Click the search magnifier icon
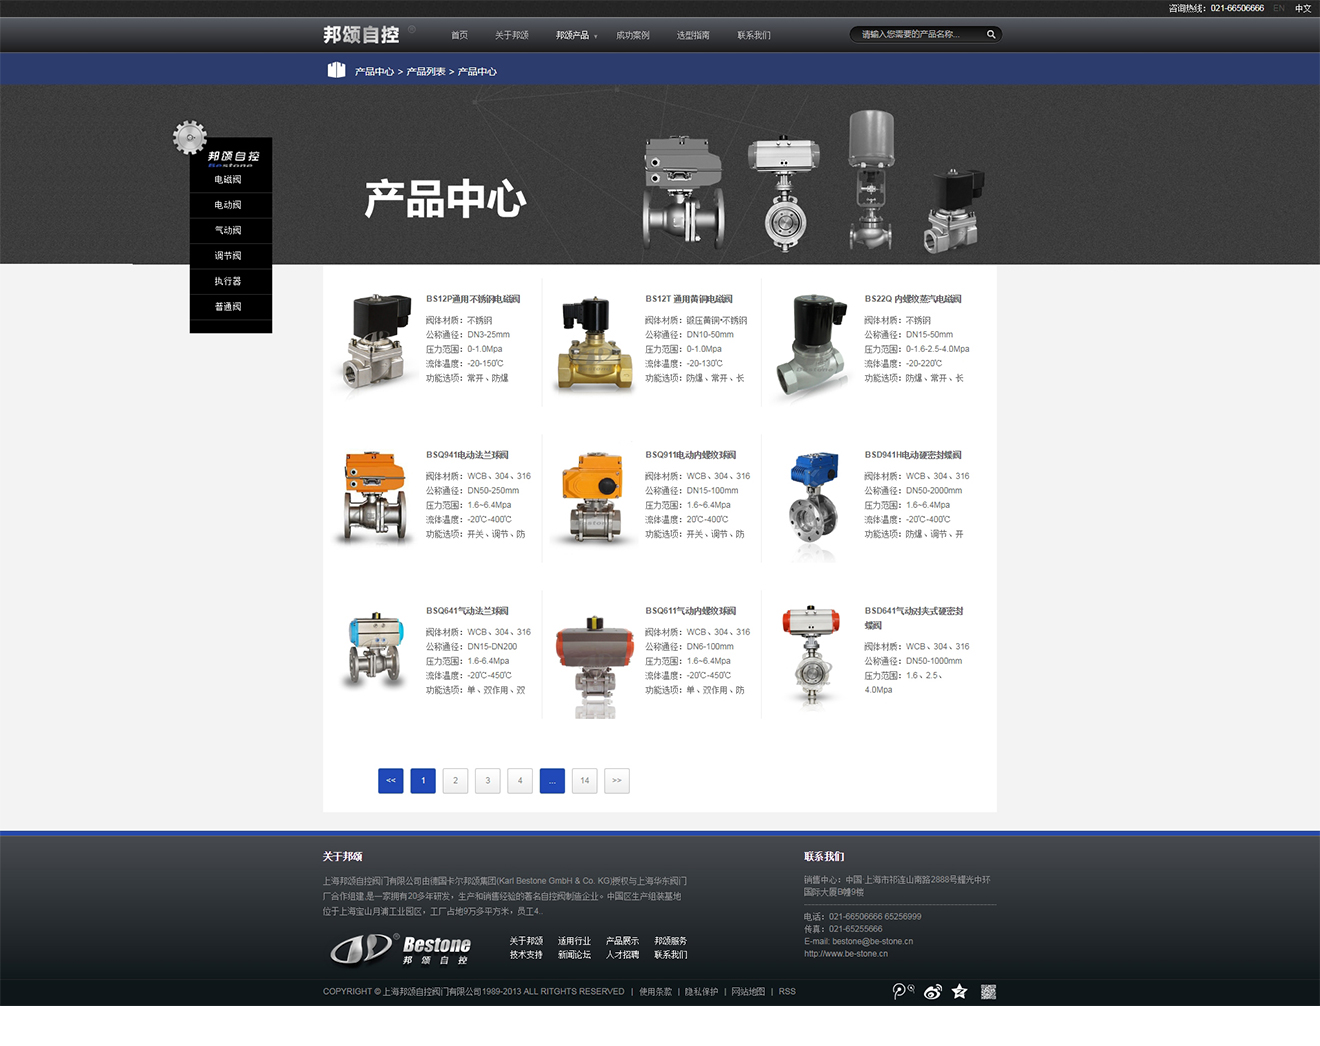 (x=991, y=35)
